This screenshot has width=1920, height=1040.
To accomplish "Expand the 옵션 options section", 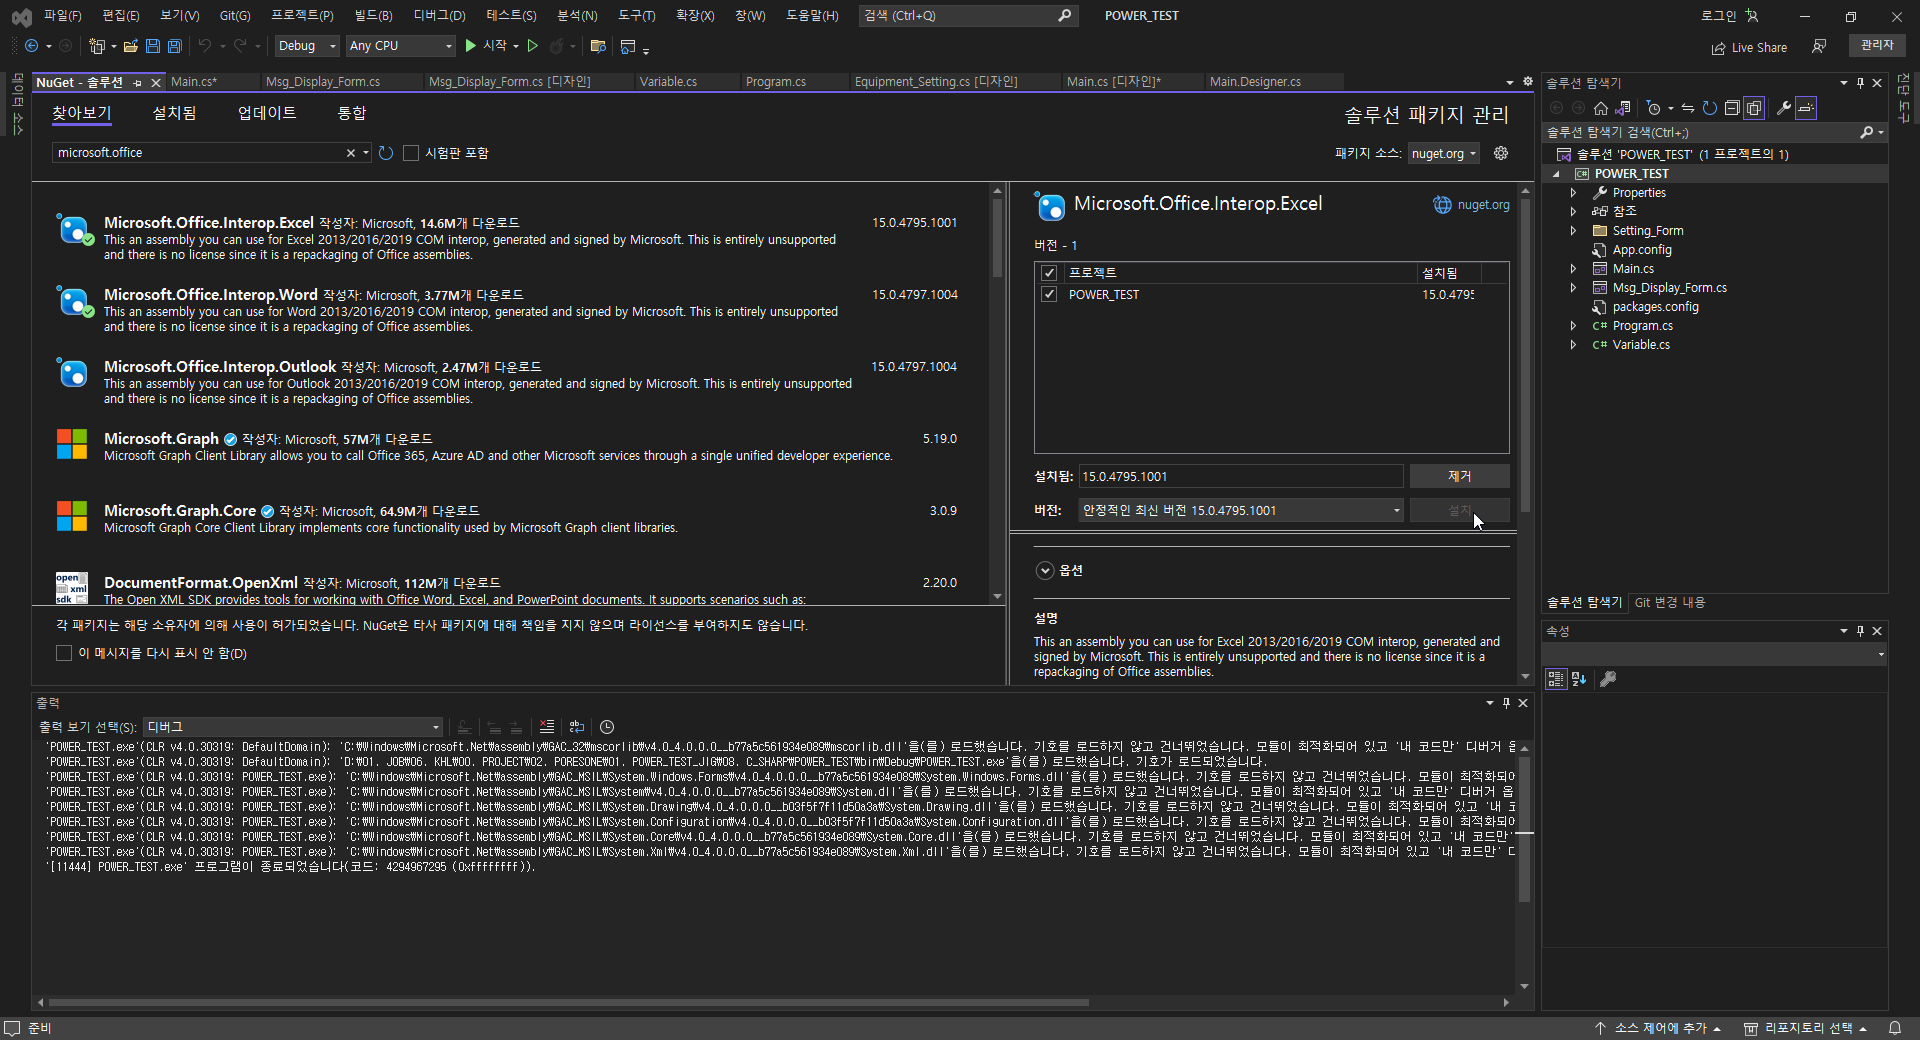I will pyautogui.click(x=1045, y=570).
